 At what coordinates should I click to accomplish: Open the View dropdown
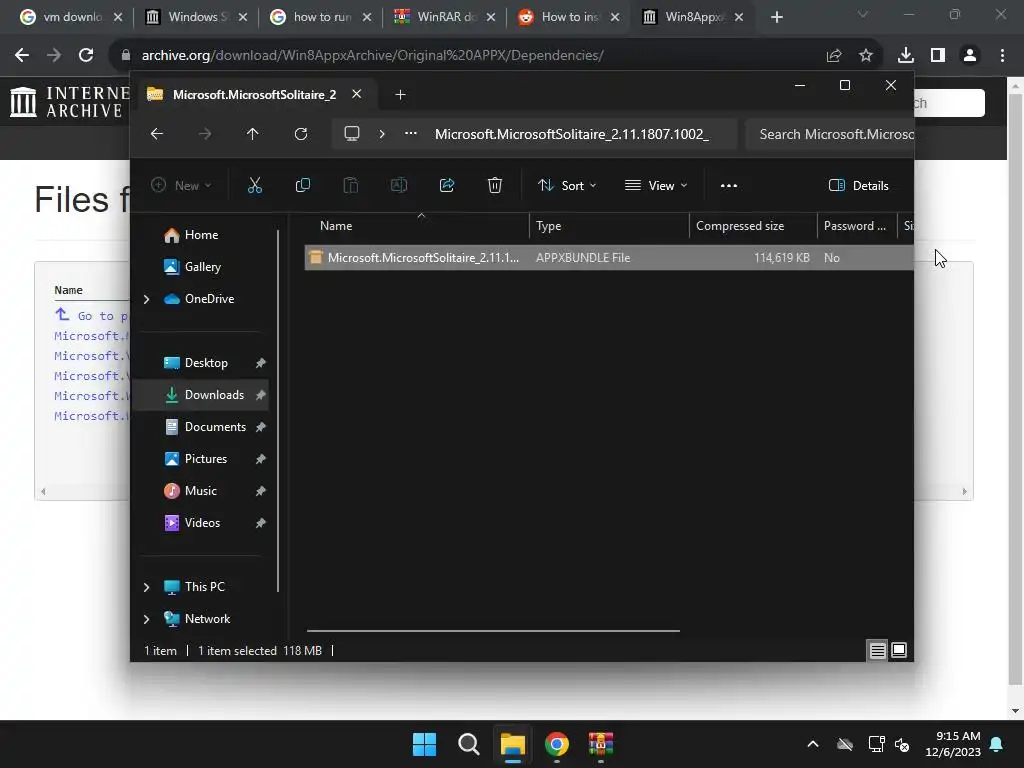click(x=656, y=185)
